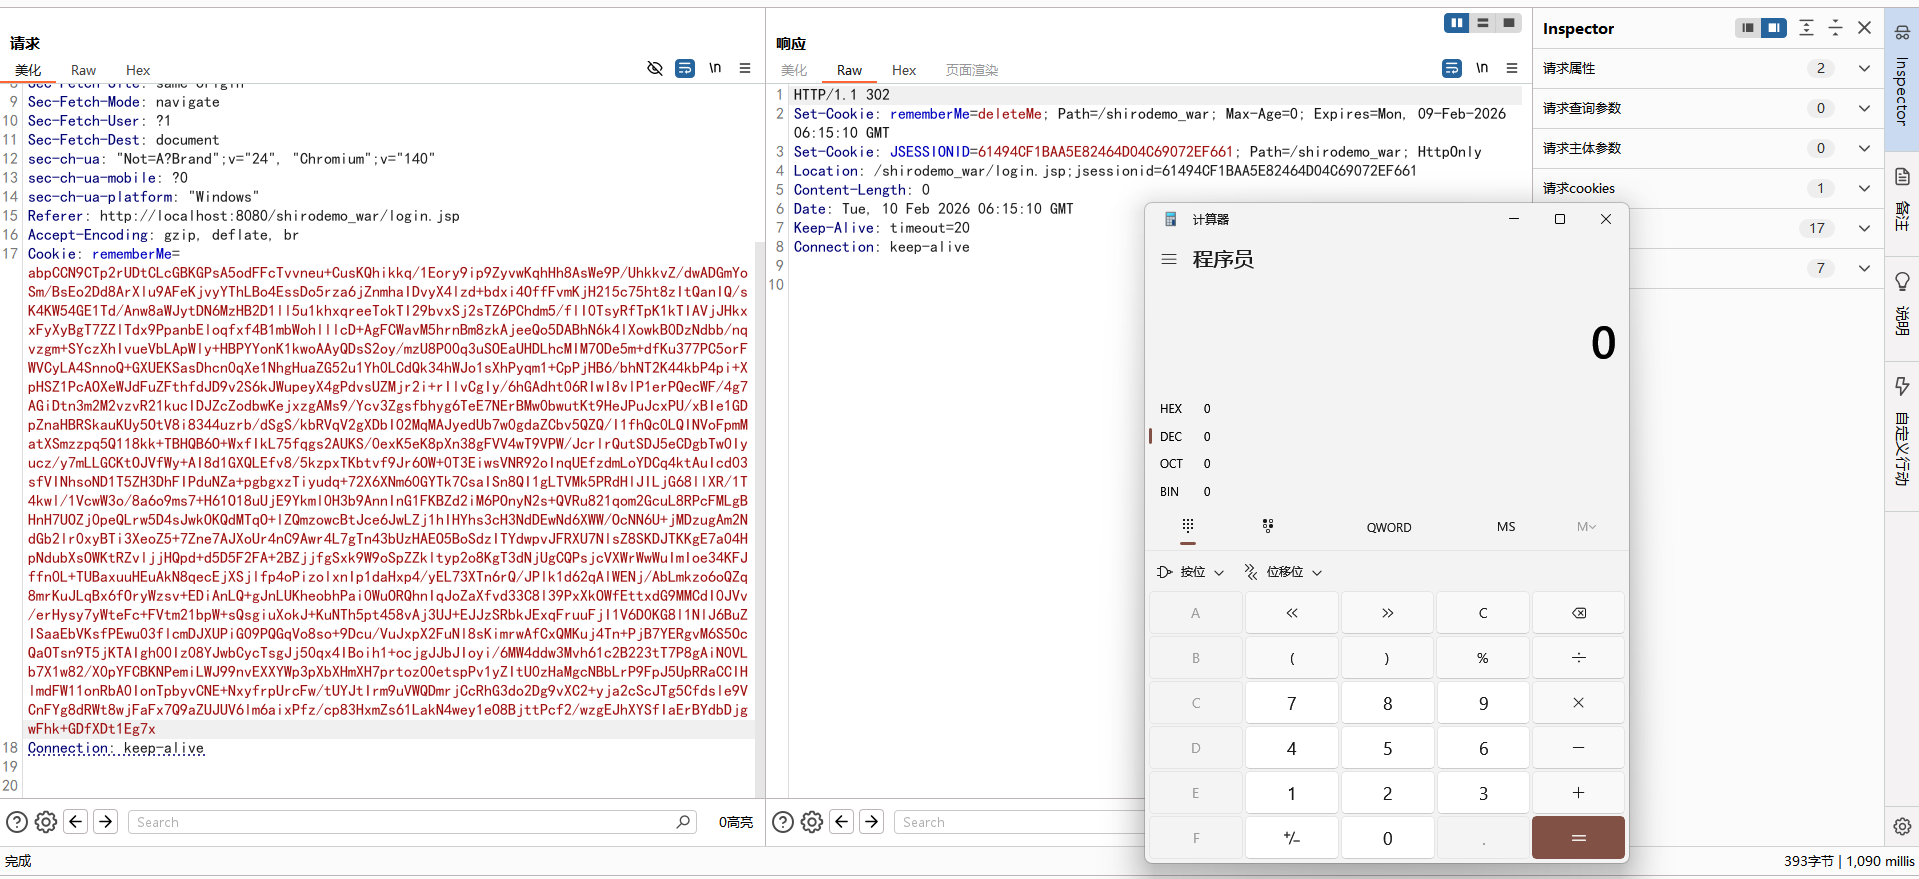Viewport: 1919px width, 879px height.
Task: Open the 按位 bitwise dropdown
Action: click(1191, 572)
